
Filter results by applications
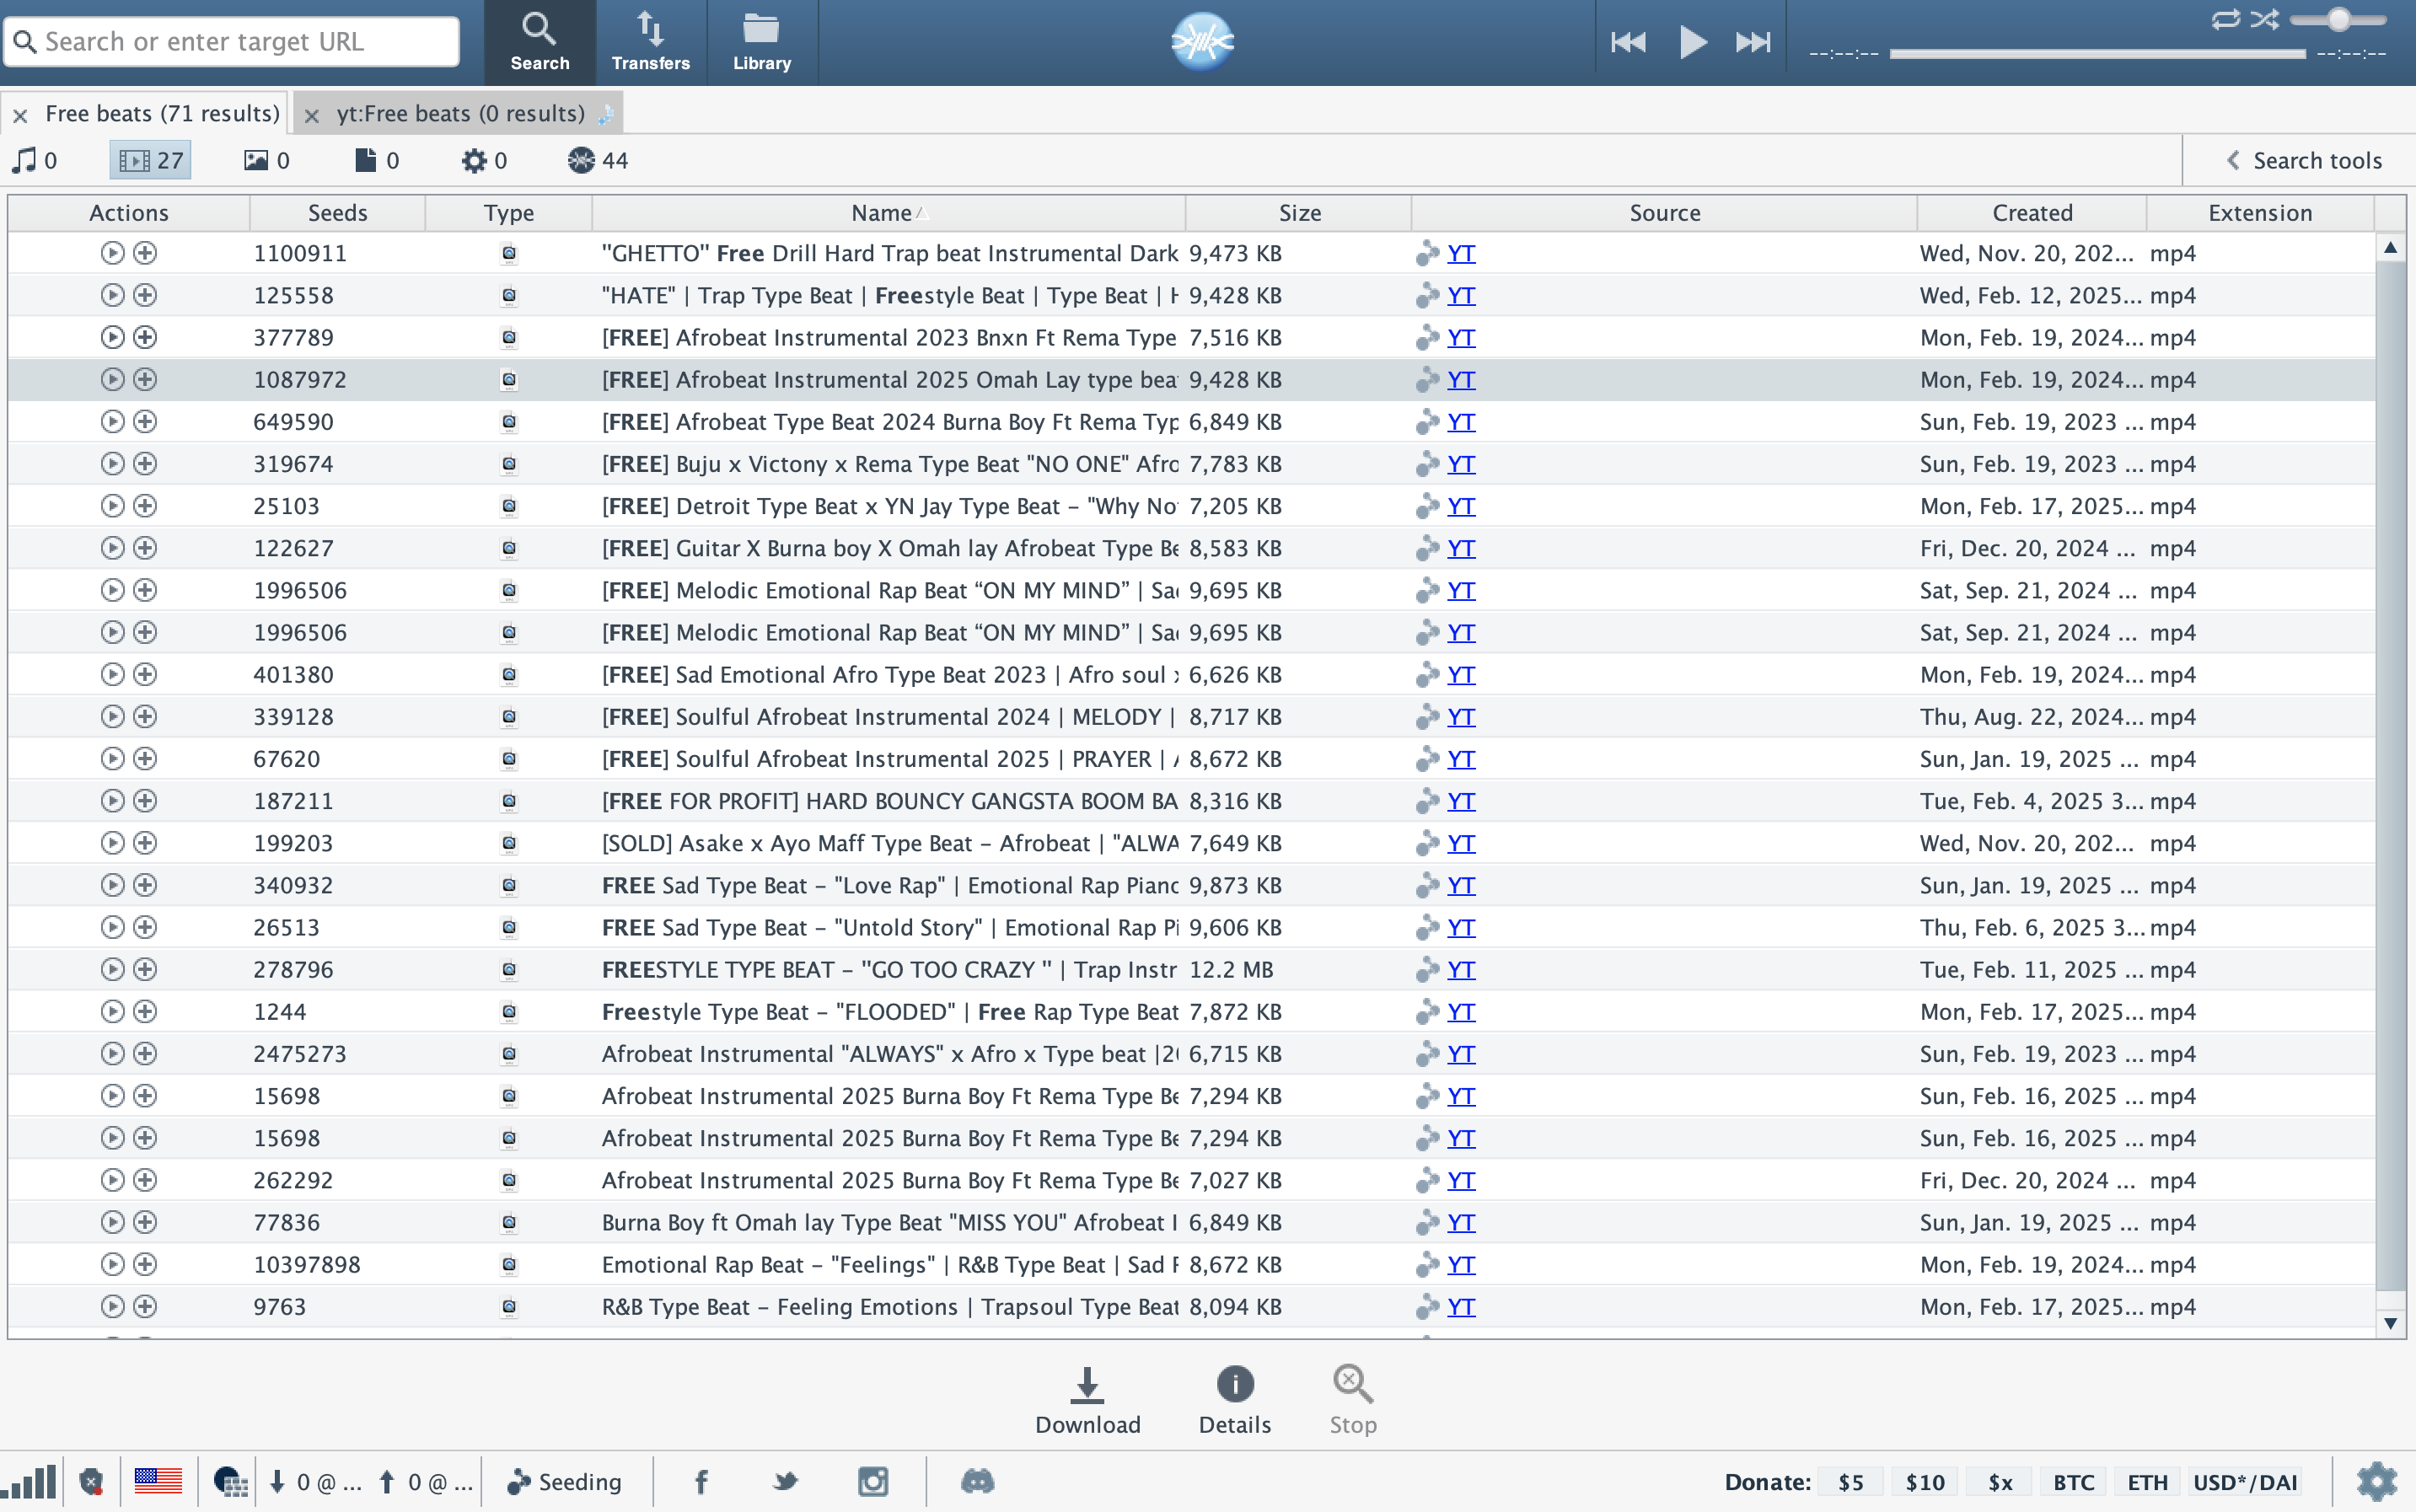tap(484, 160)
